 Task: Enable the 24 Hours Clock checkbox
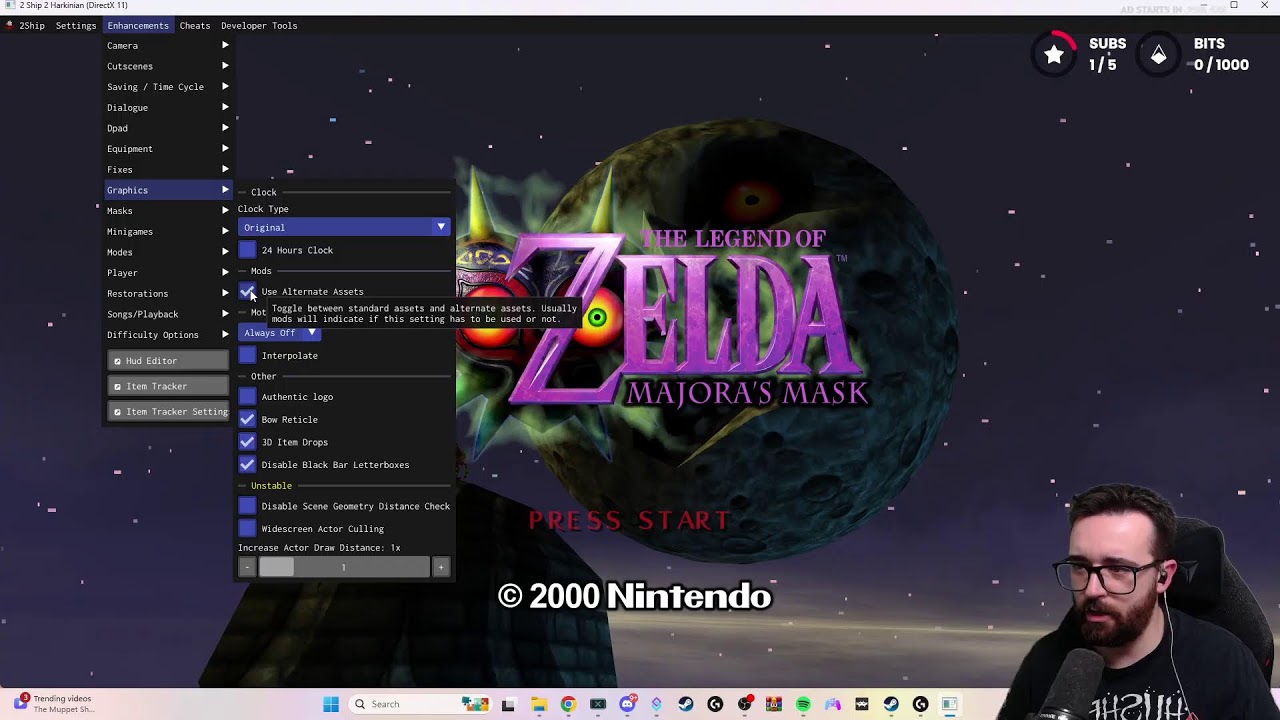click(x=247, y=250)
